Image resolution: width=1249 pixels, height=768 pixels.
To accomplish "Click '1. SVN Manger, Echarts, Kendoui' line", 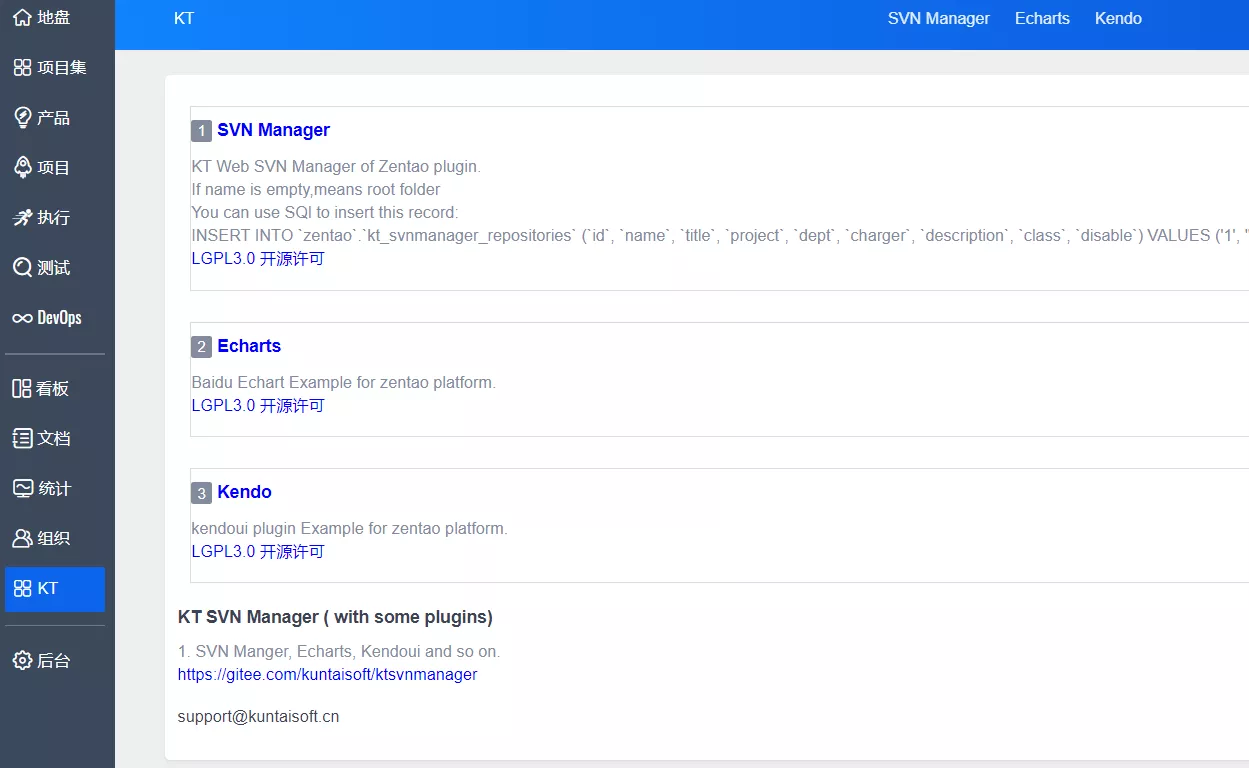I will click(x=338, y=652).
